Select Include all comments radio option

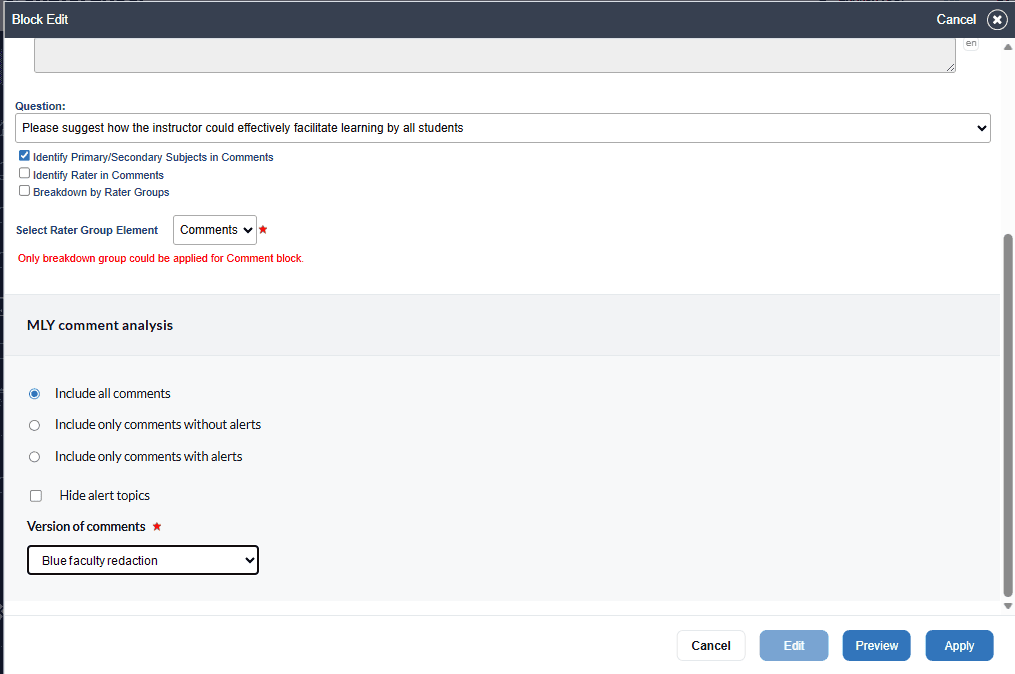click(35, 394)
